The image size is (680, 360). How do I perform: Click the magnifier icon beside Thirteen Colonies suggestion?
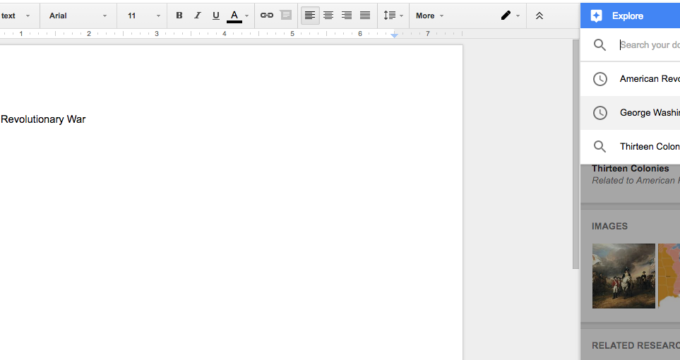click(600, 147)
